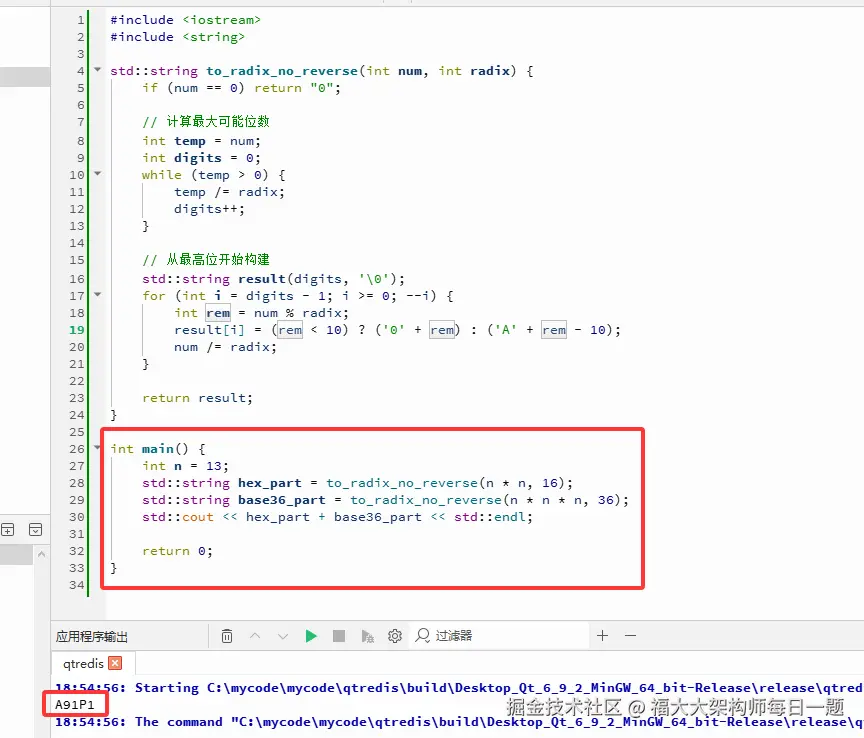Click '#include <string>' on line 2
Viewport: 864px width, 738px height.
point(177,37)
